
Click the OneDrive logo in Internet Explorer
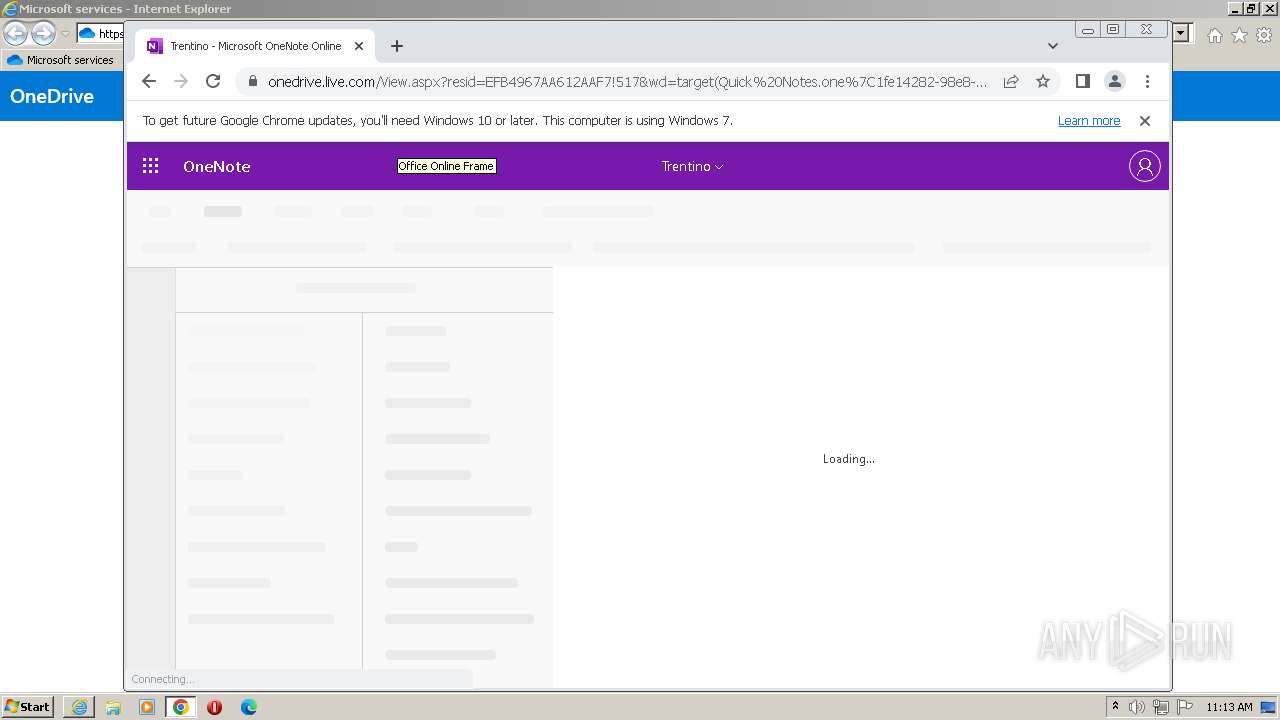point(52,96)
